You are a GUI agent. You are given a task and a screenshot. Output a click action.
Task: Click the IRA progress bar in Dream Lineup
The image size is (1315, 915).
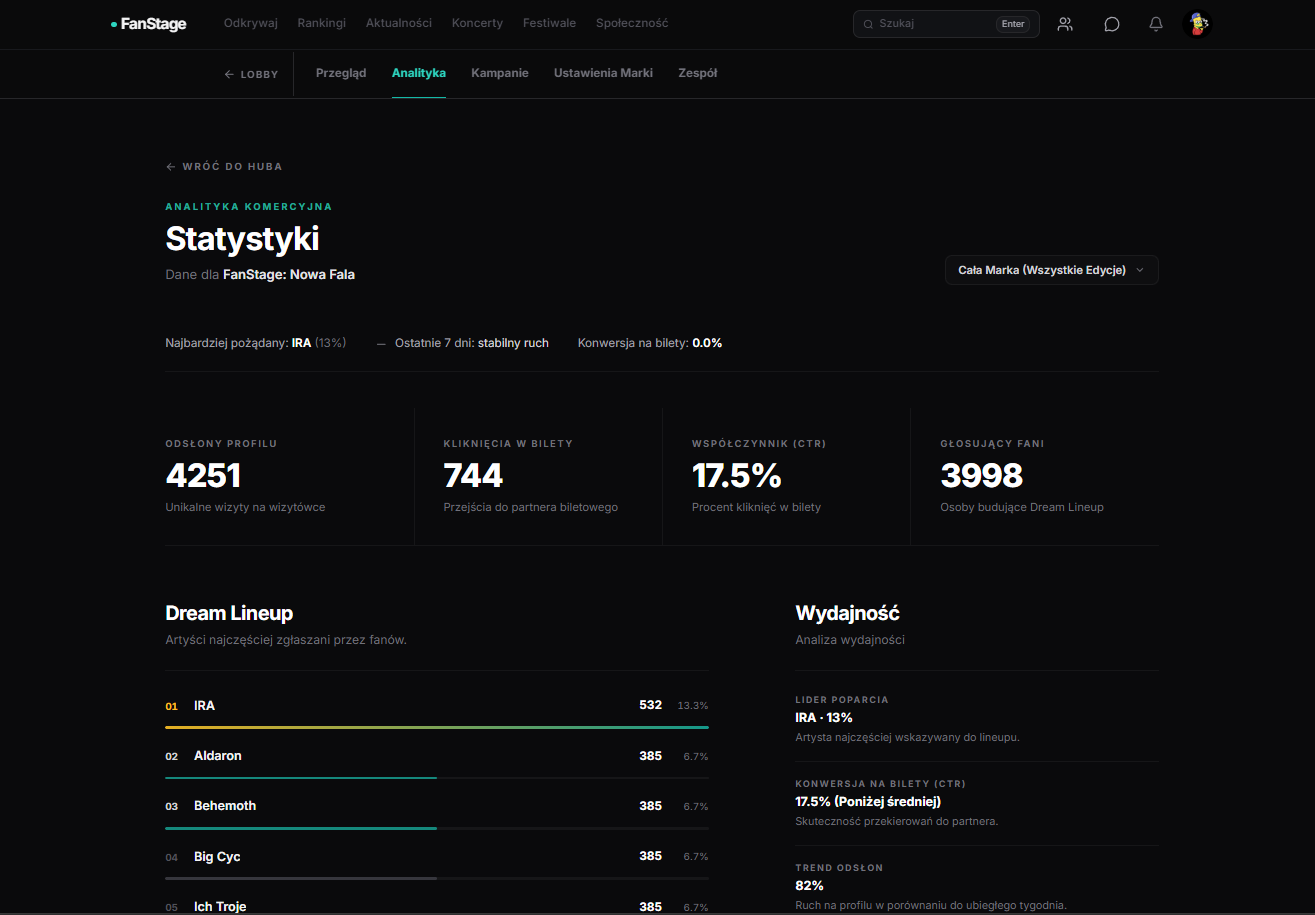point(437,727)
